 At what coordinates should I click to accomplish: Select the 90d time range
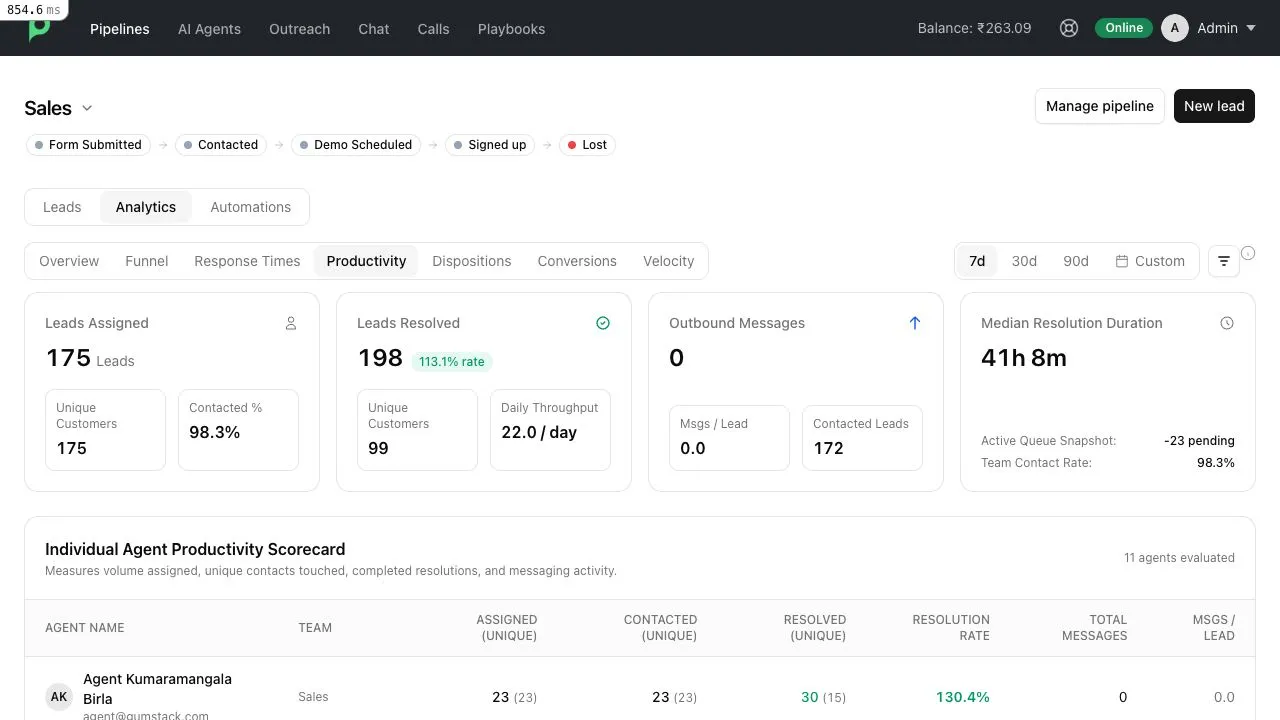(x=1076, y=261)
